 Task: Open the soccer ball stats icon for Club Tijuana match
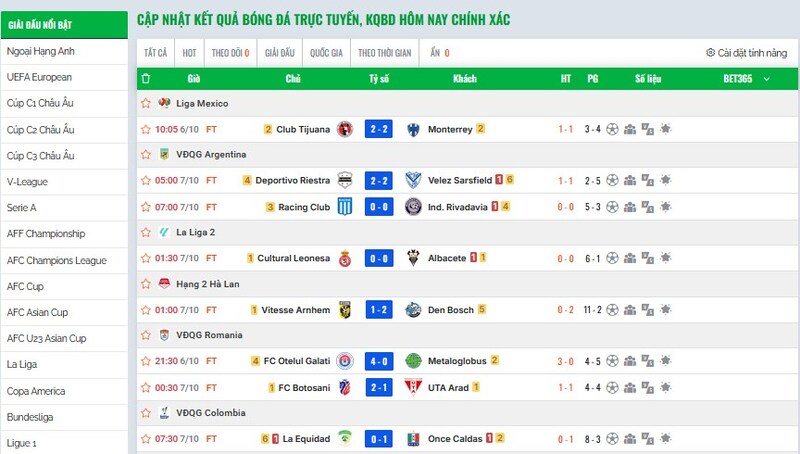[613, 129]
